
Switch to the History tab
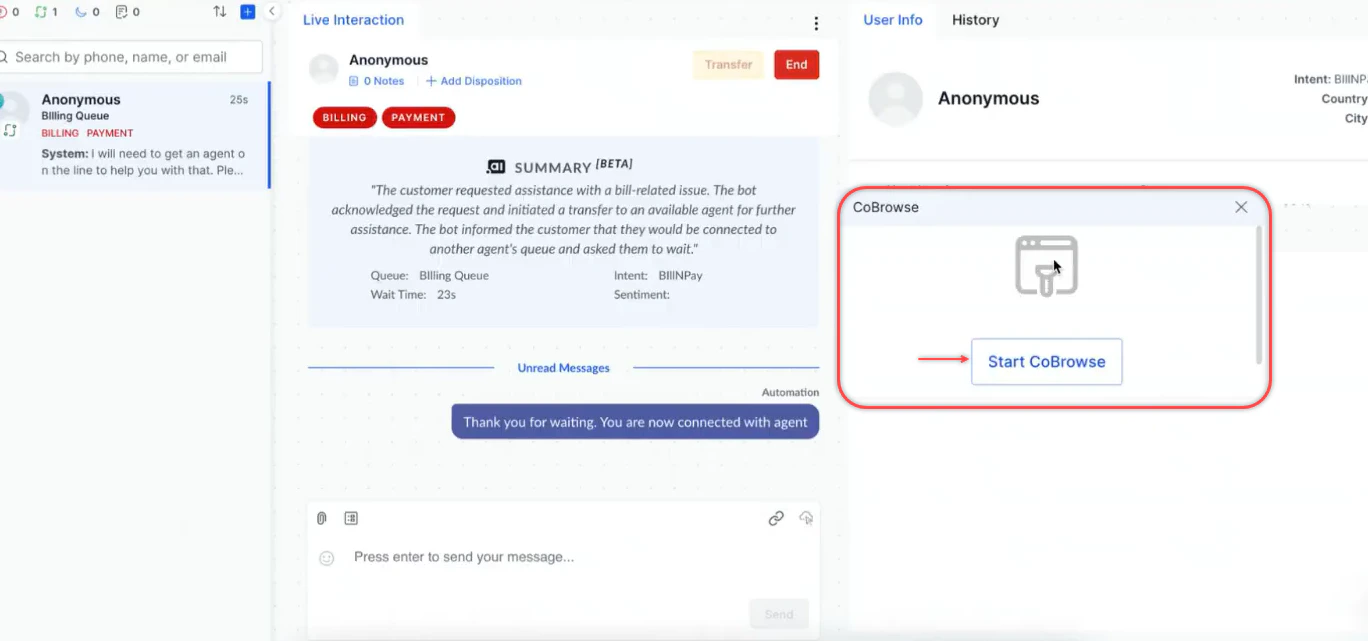(x=975, y=20)
